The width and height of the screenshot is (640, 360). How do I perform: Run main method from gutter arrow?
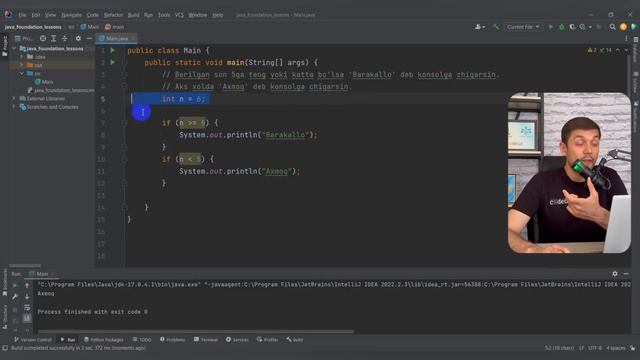tap(113, 62)
